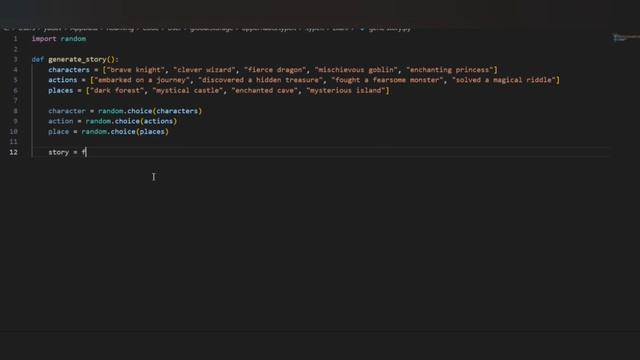Screen dimensions: 640x360
Task: Click line number 9 in the gutter
Action: pos(16,121)
